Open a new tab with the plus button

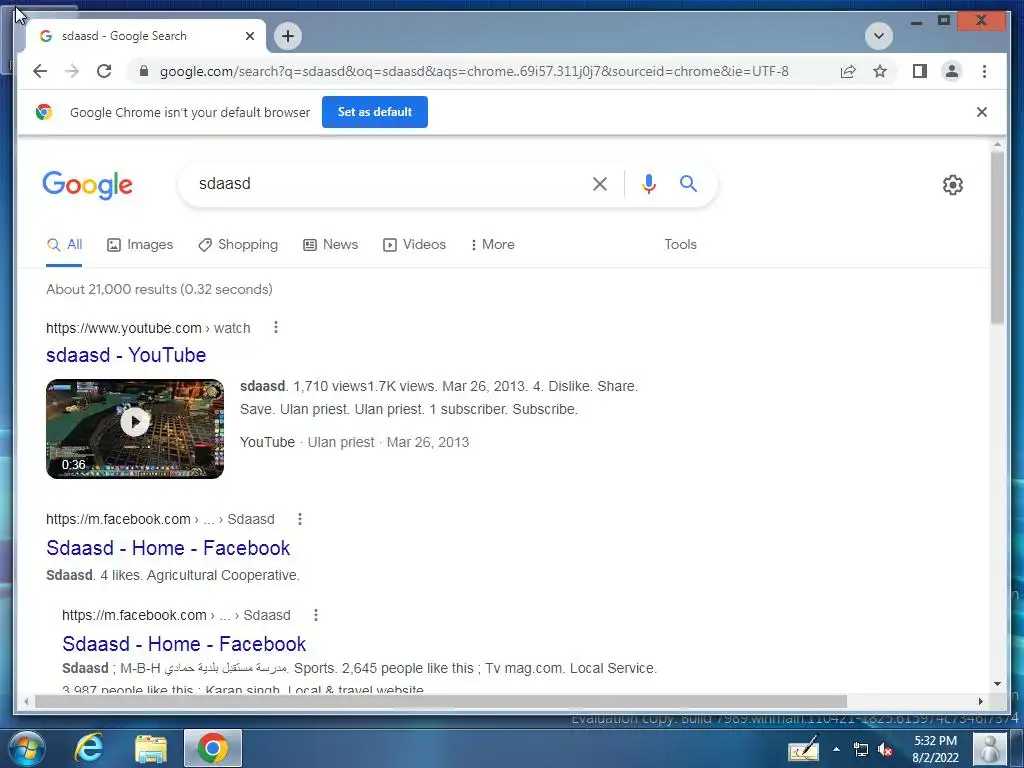288,36
